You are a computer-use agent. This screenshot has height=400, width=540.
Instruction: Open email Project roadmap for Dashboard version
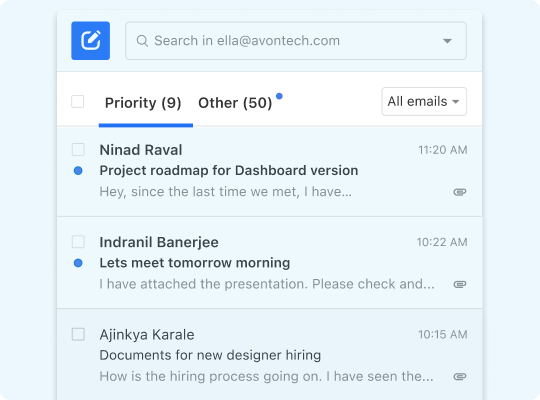(x=270, y=171)
